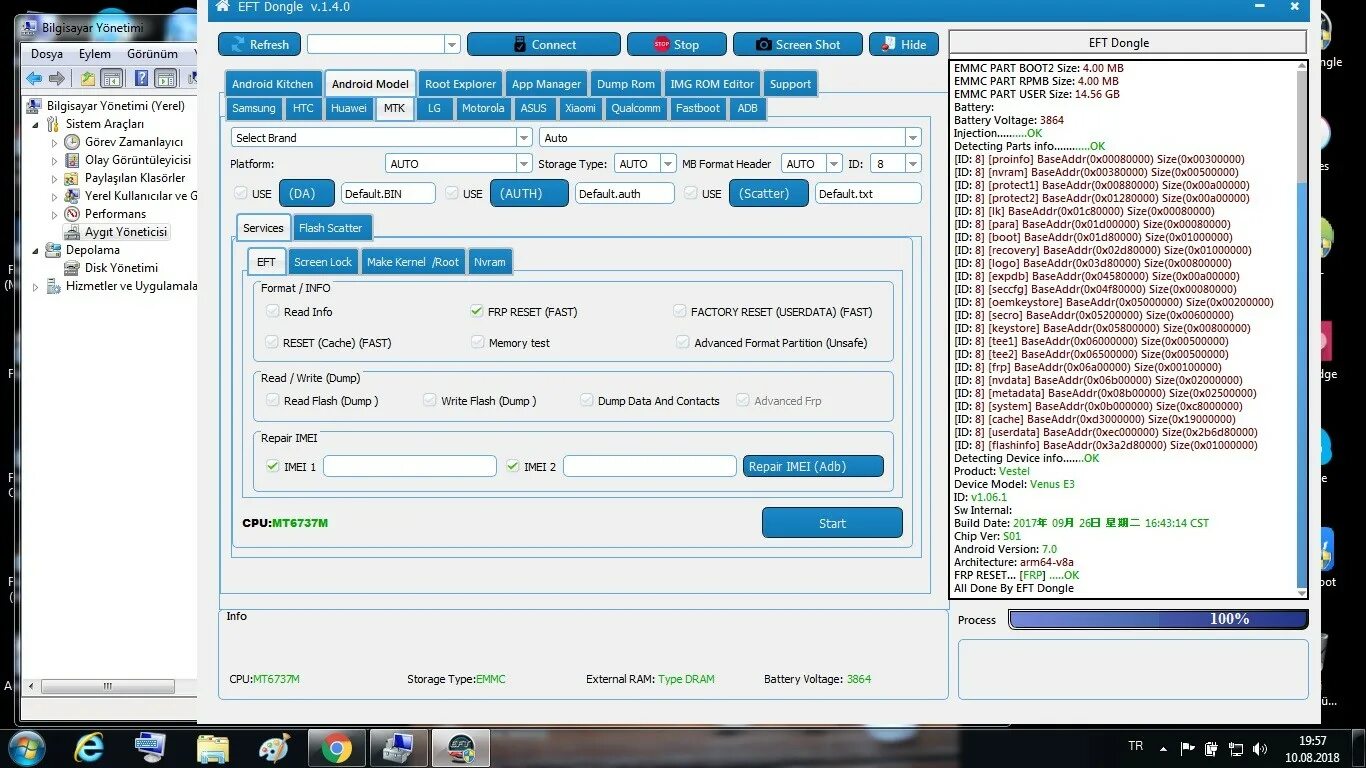The height and width of the screenshot is (768, 1366).
Task: Collapse Sistem Araçları tree node
Action: [x=37, y=124]
